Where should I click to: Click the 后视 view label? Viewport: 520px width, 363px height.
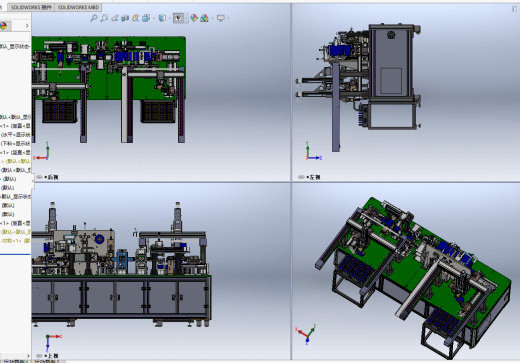point(53,177)
